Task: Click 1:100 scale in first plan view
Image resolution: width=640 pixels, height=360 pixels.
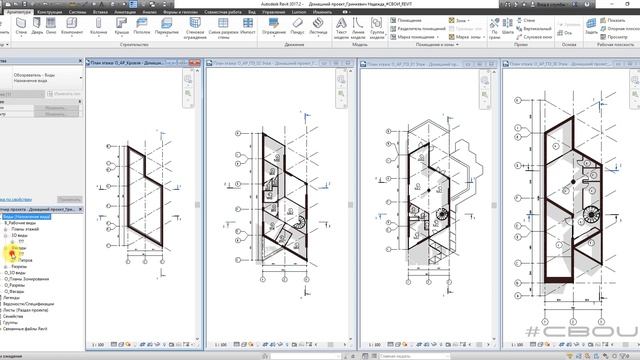Action: tap(98, 345)
